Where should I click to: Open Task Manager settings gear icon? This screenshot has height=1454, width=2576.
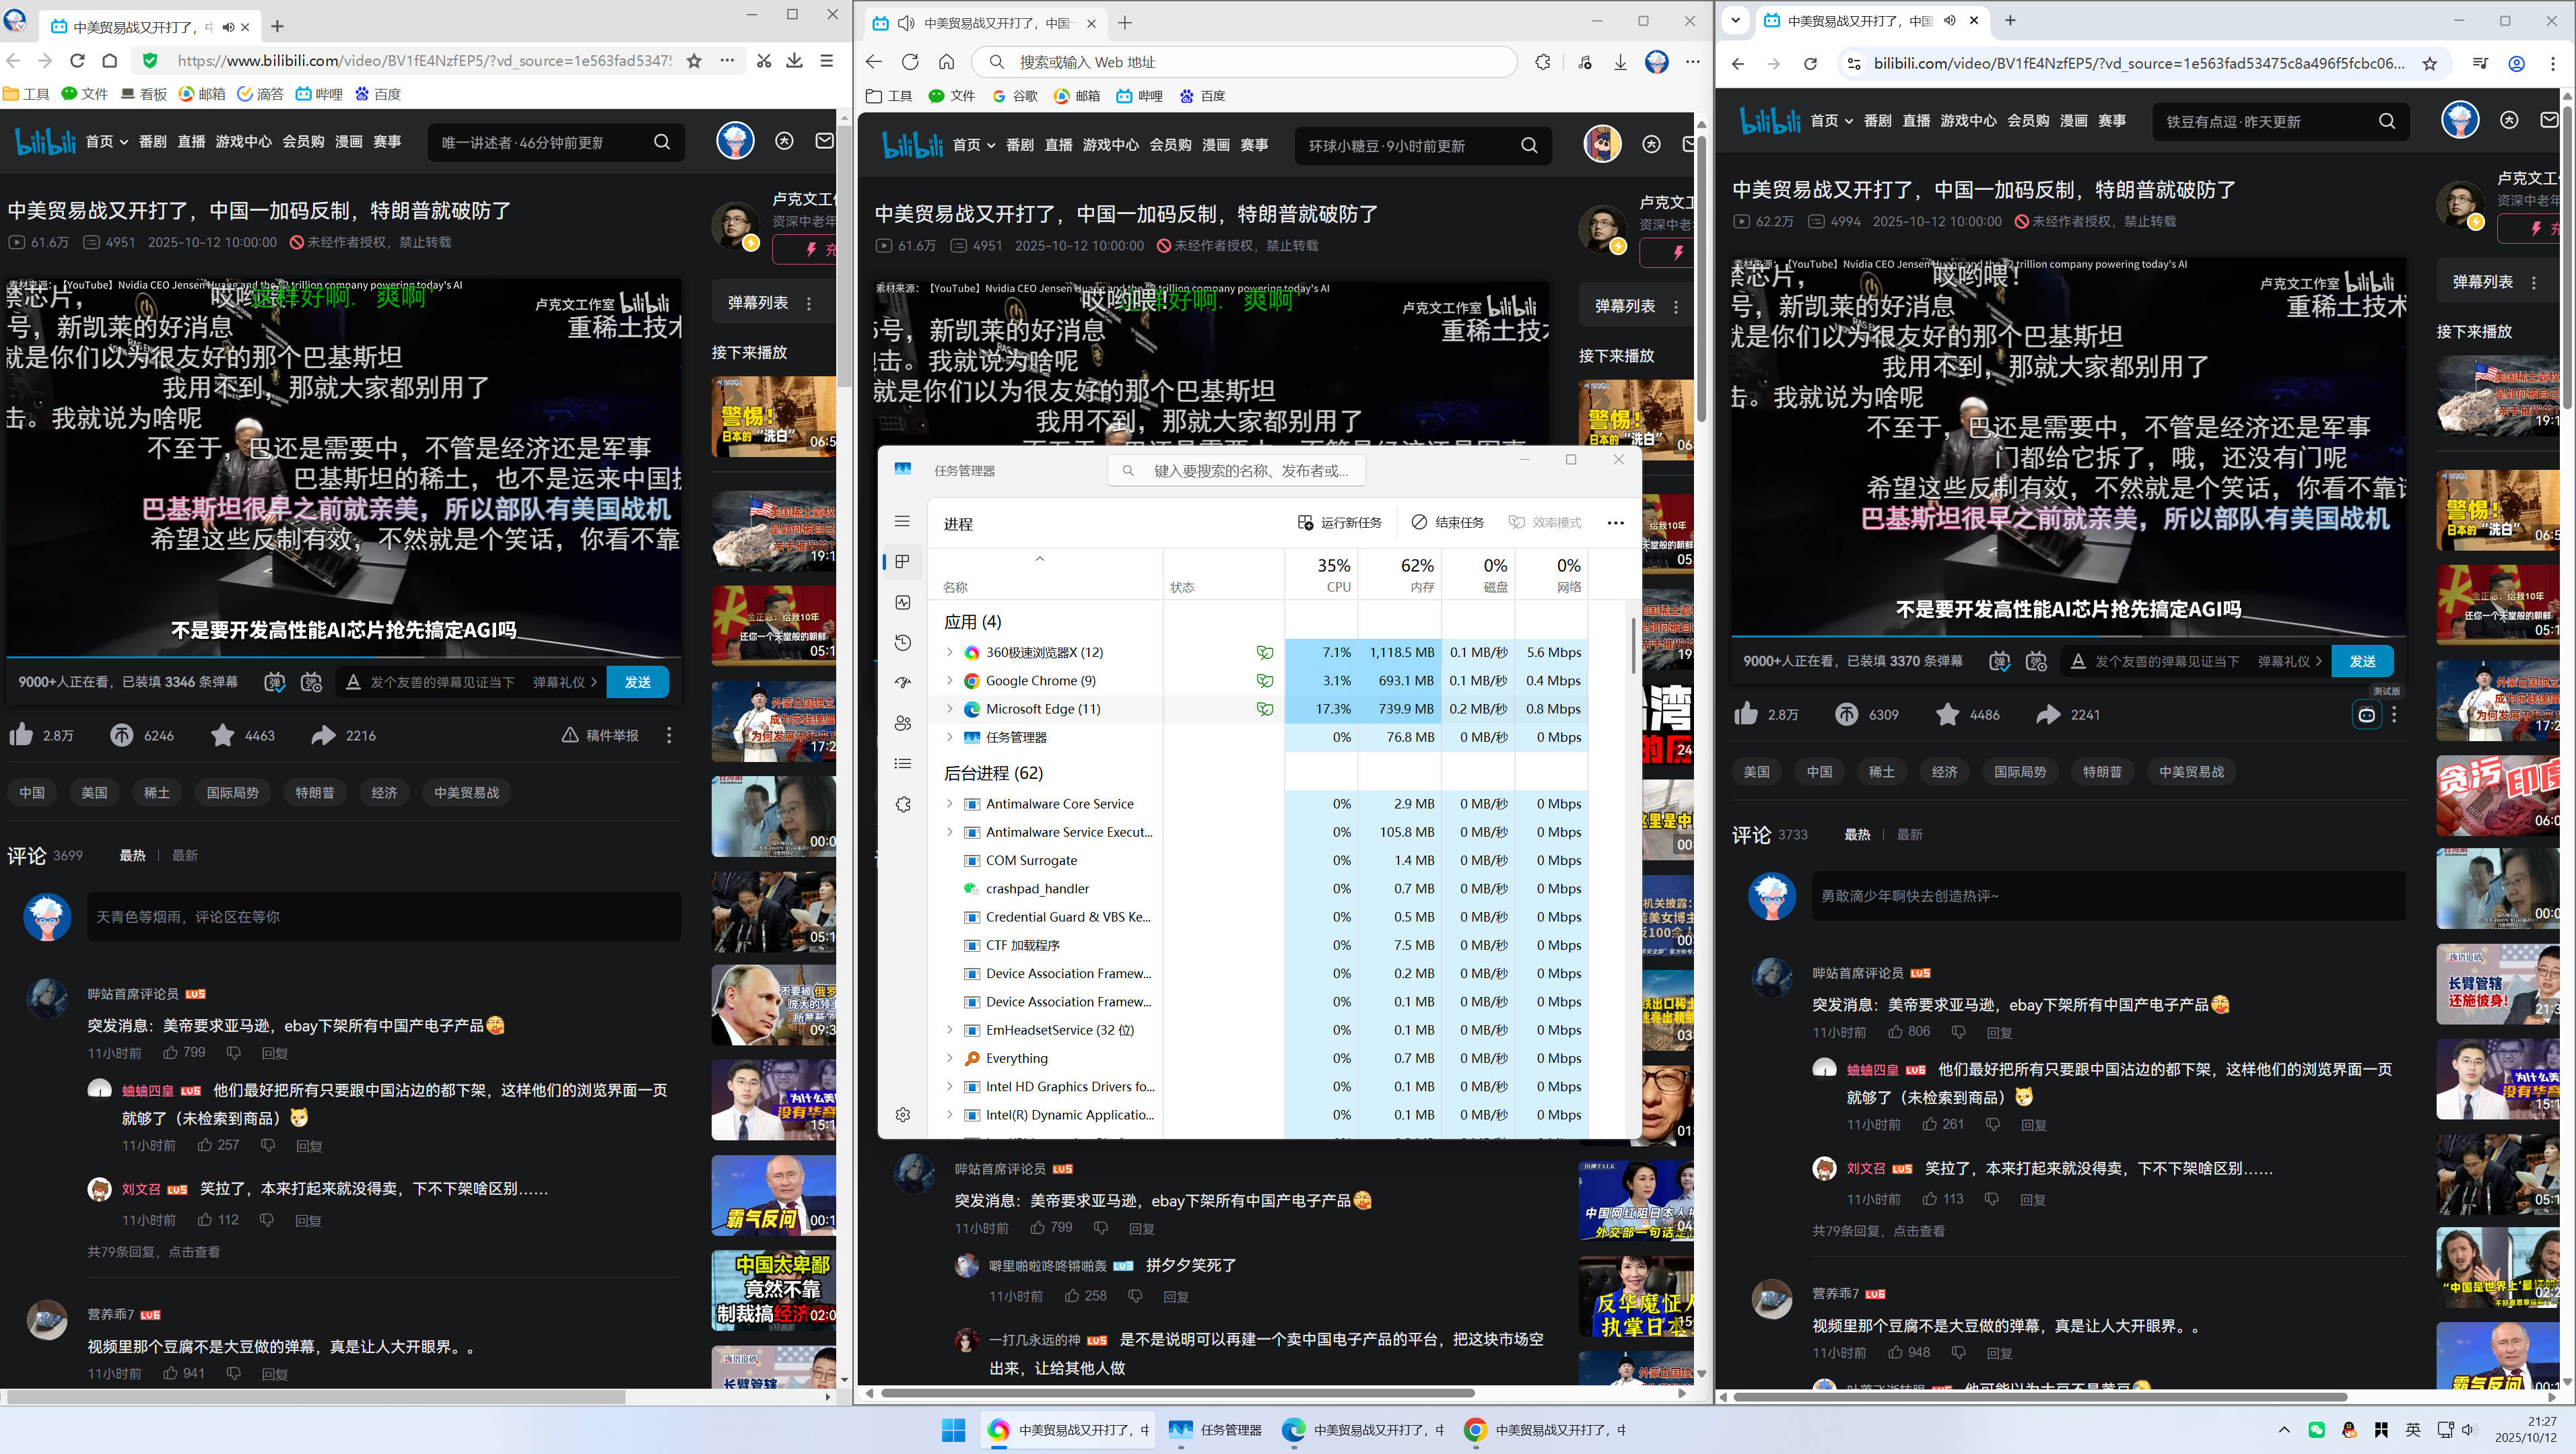tap(902, 1114)
